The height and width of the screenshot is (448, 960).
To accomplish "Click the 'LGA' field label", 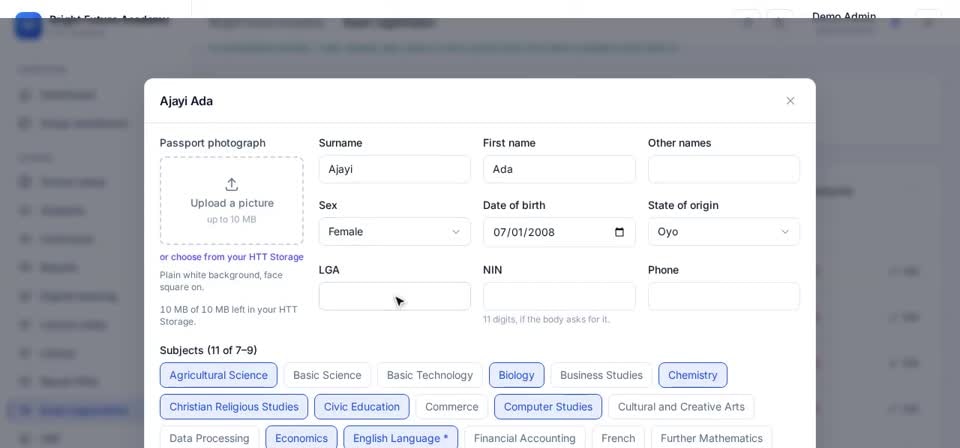I will [x=329, y=270].
